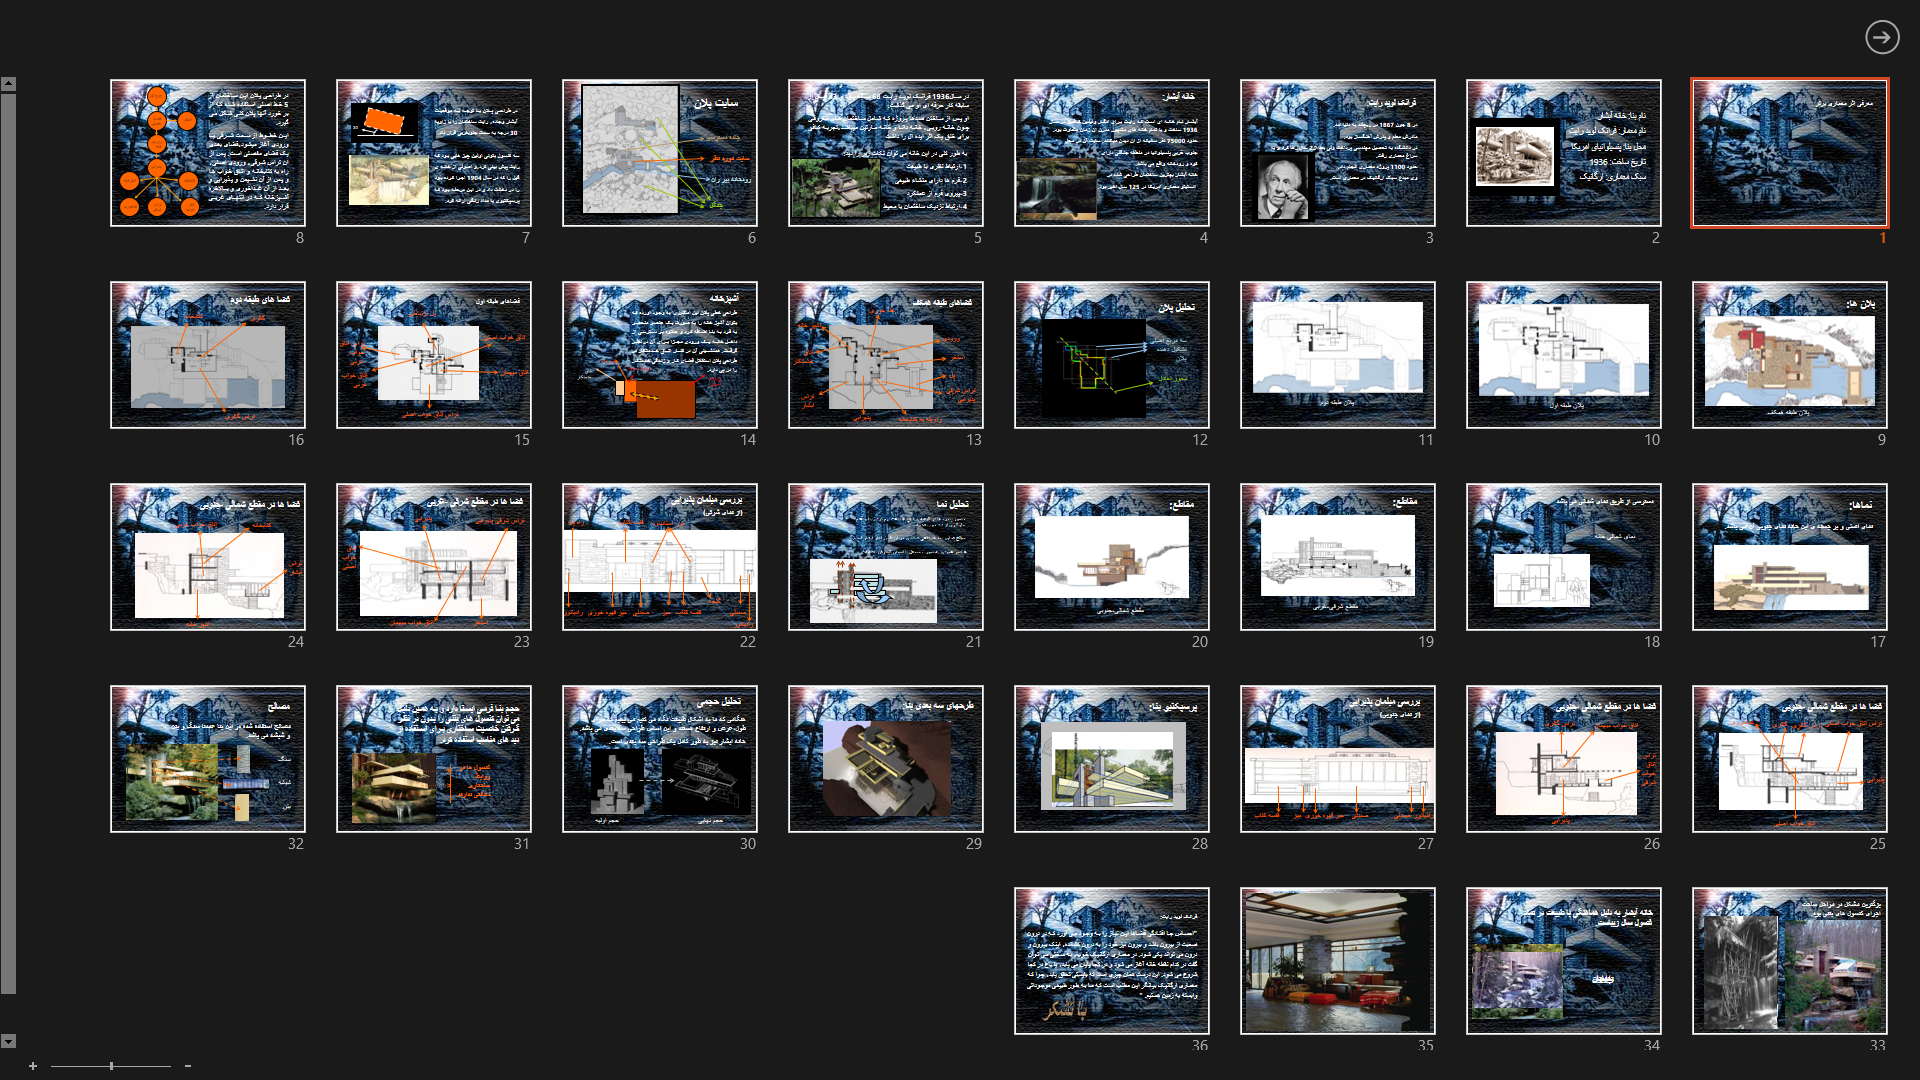1920x1080 pixels.
Task: Jump to slide 8 with the orange bubble diagram
Action: [x=208, y=153]
